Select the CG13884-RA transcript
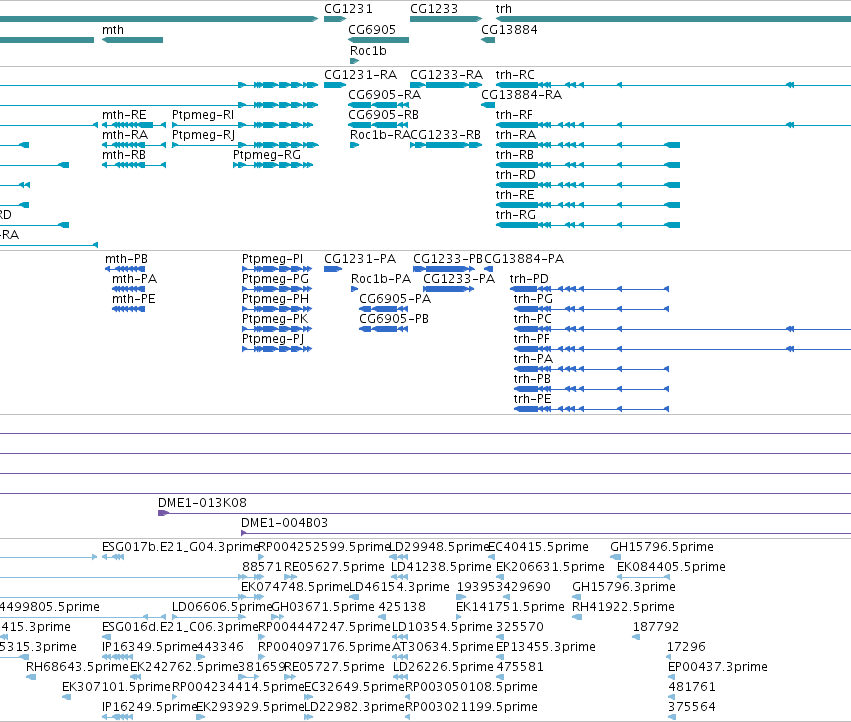Image resolution: width=851 pixels, height=722 pixels. (x=522, y=95)
